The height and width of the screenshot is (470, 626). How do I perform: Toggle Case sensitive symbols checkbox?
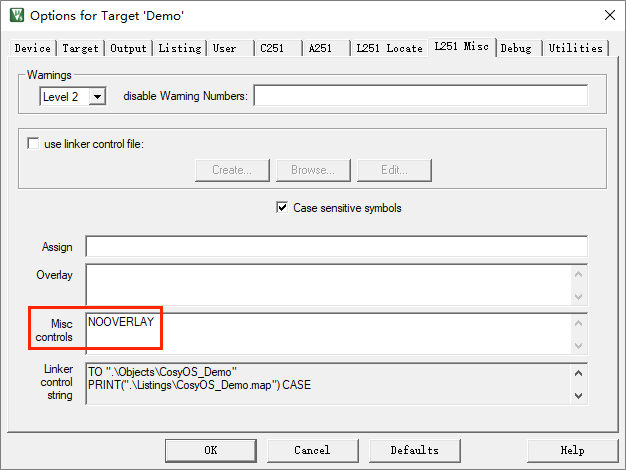(282, 208)
